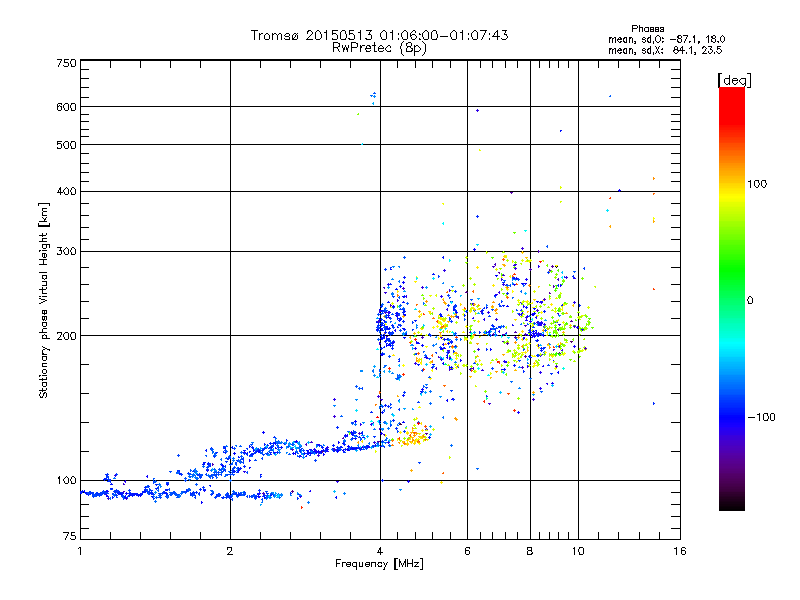Click the 'Stationary phase Virtual Height [km]' axis title
Screen dimensions: 800x600
tap(43, 300)
